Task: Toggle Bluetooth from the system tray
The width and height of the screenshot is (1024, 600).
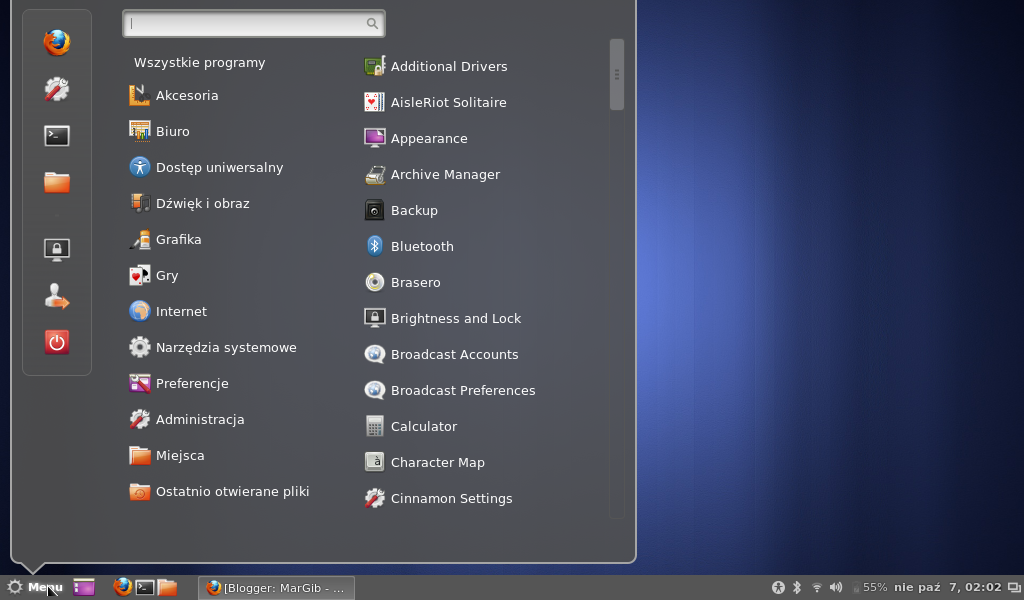Action: tap(797, 588)
